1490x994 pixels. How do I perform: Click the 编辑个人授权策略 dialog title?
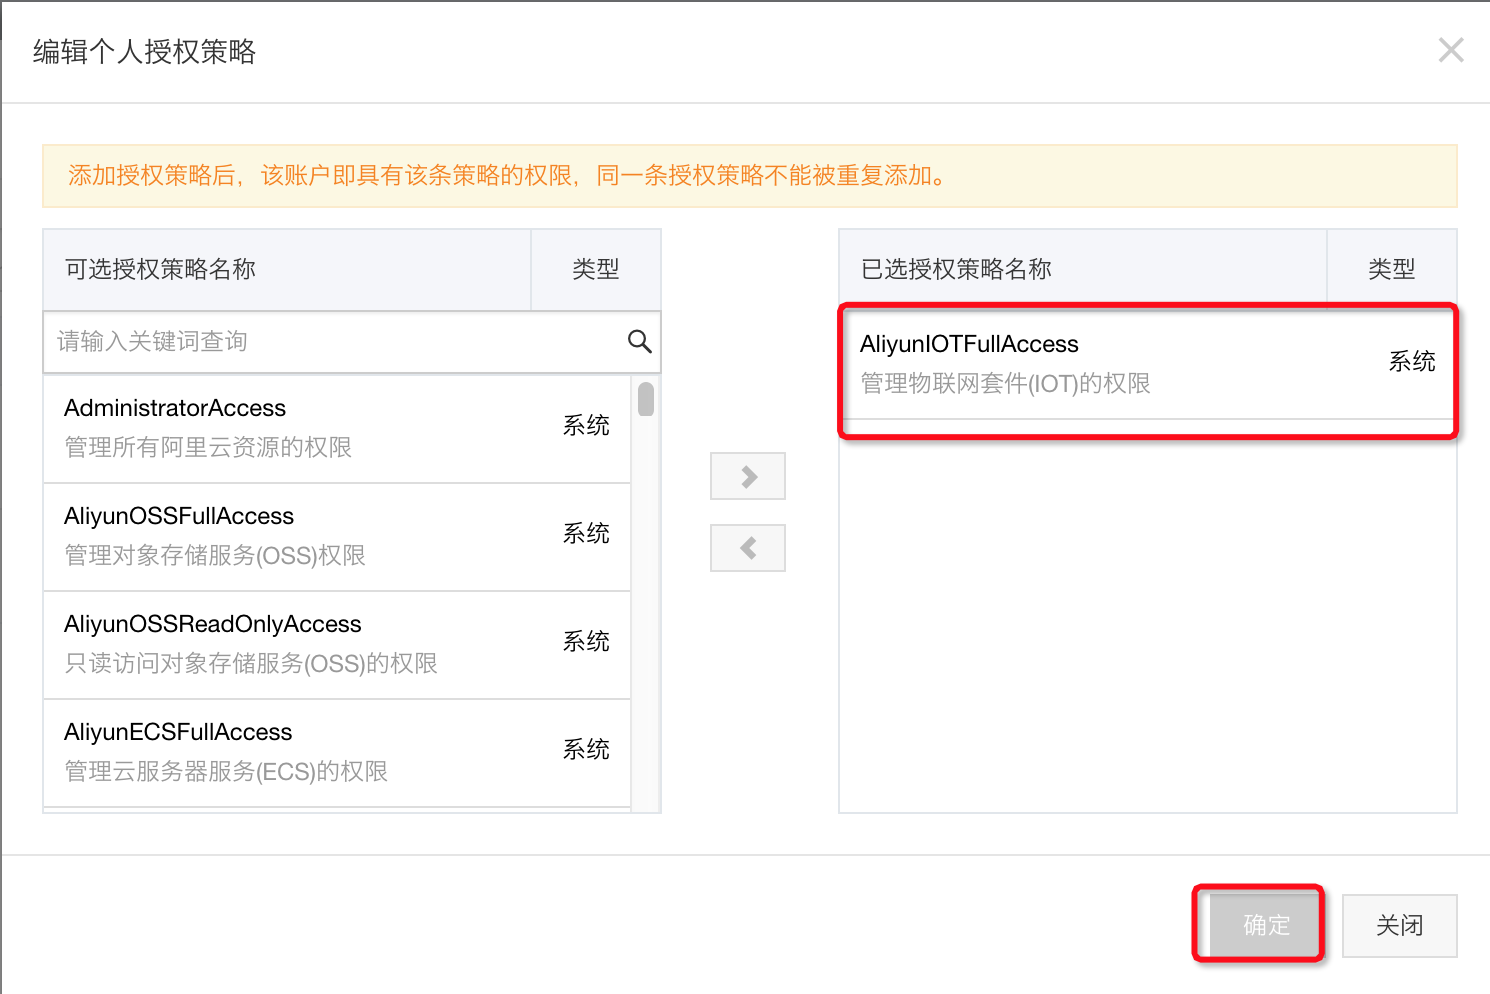coord(144,51)
